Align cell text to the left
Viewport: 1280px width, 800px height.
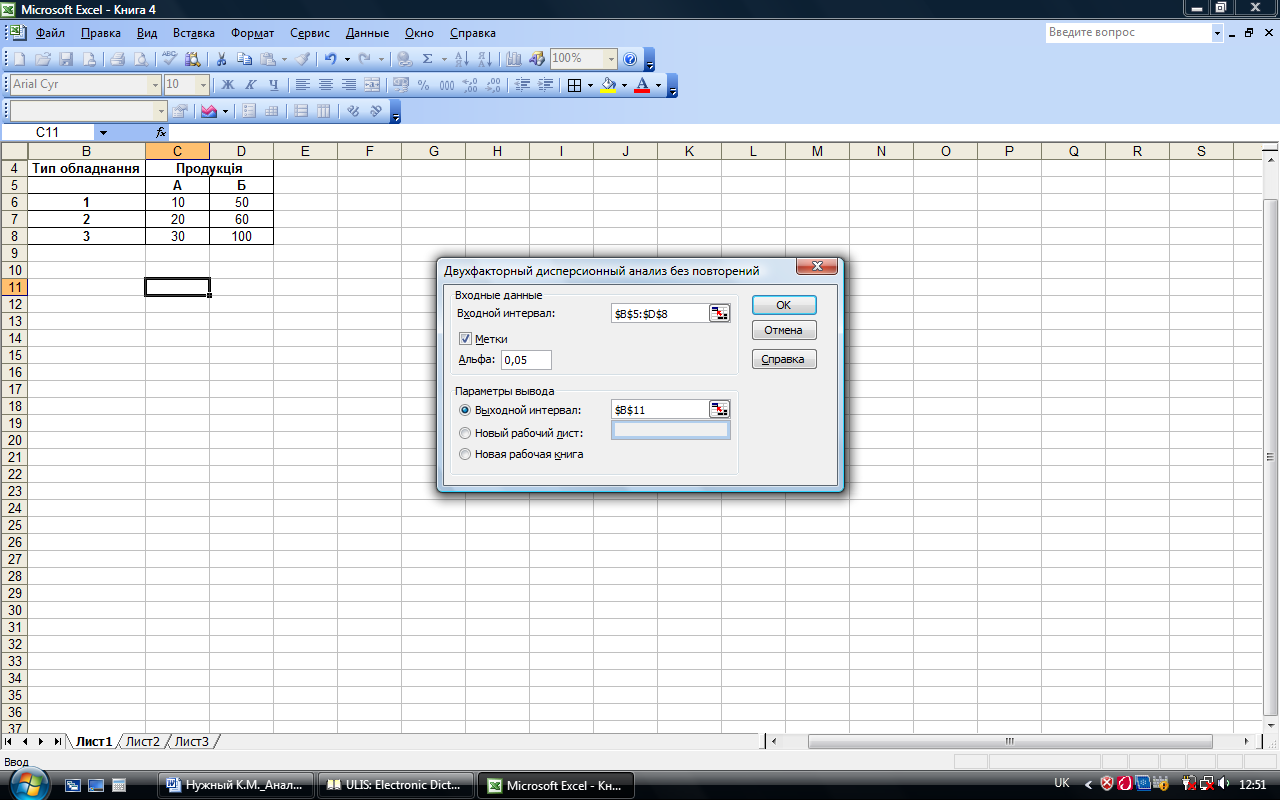[x=302, y=85]
